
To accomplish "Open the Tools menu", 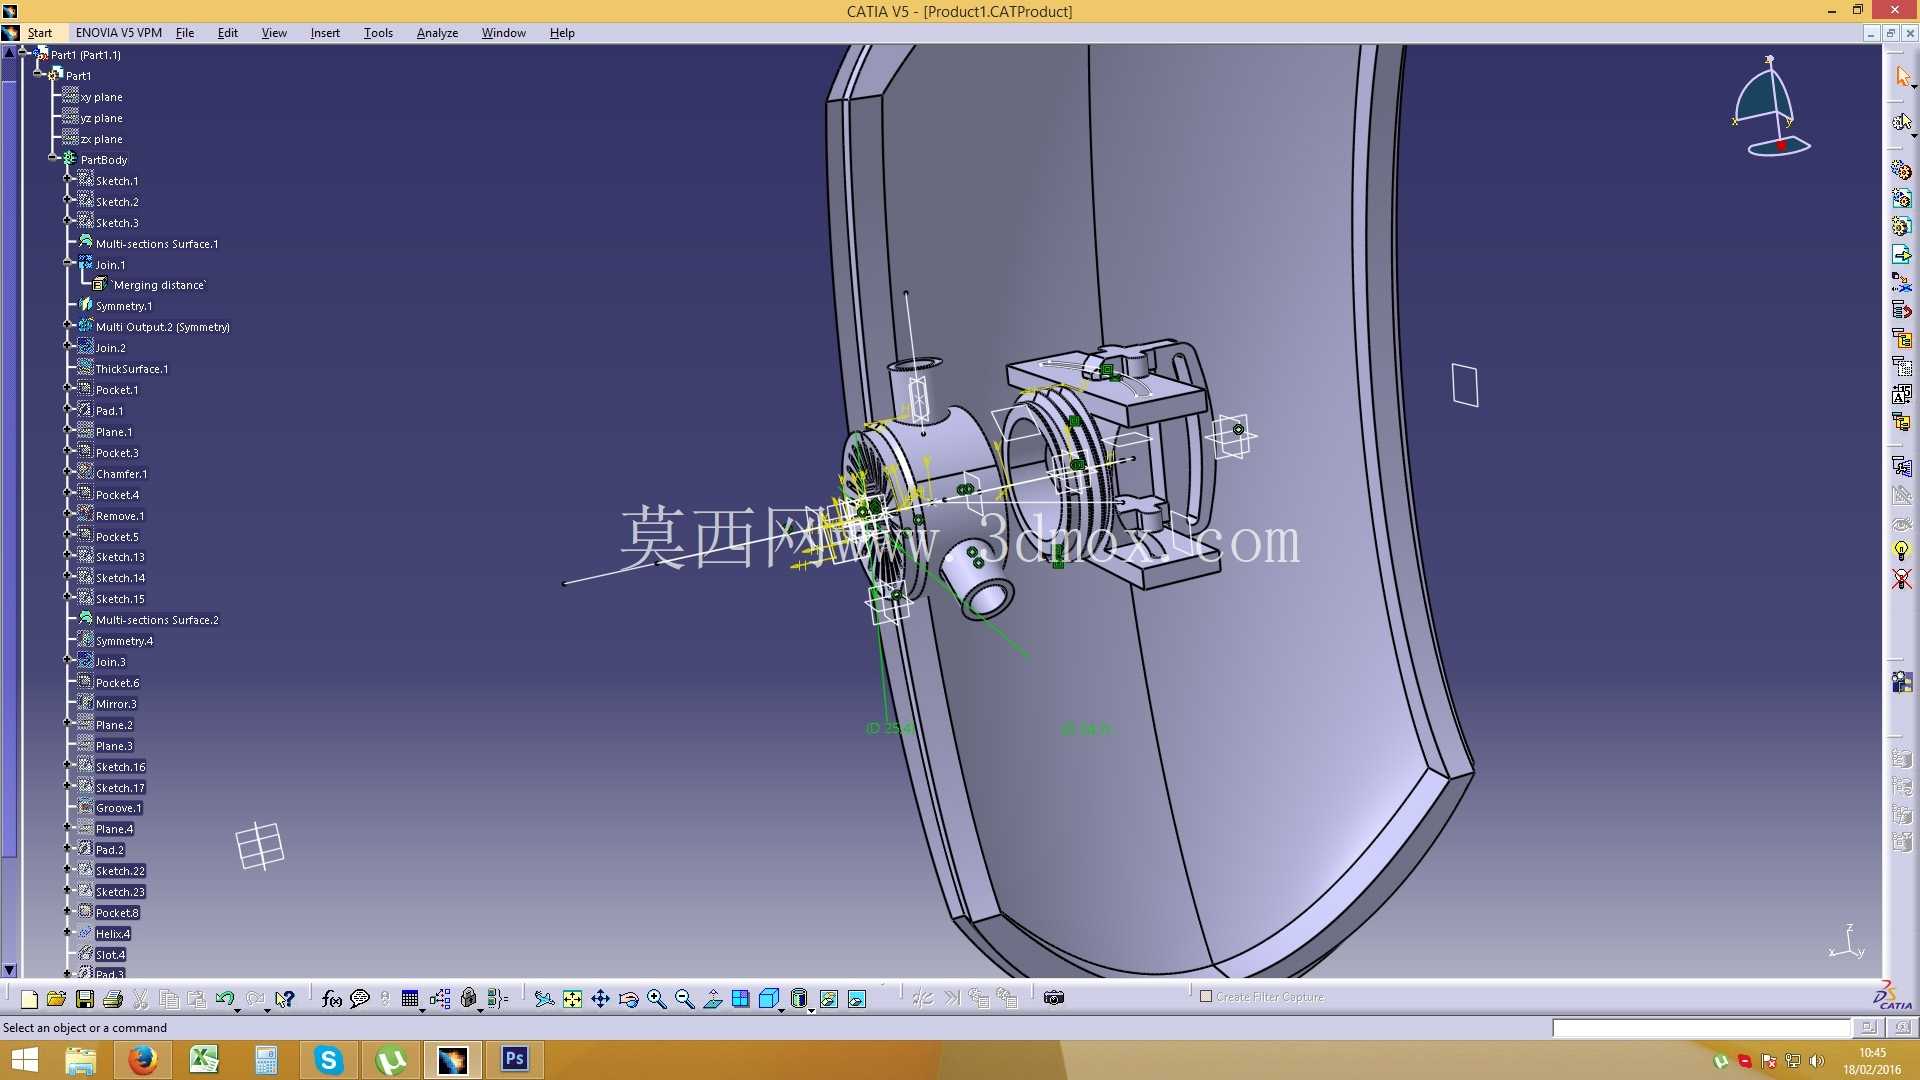I will 378,33.
